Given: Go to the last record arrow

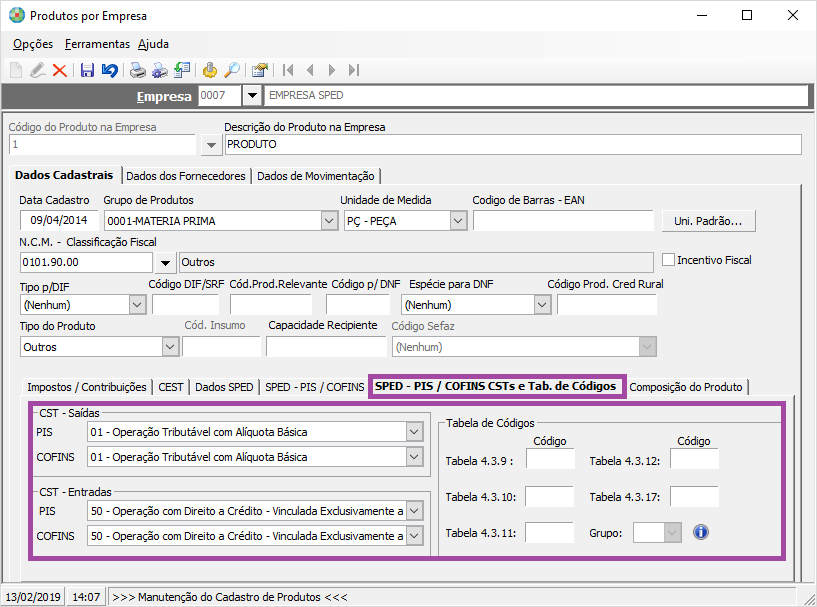Looking at the screenshot, I should tap(354, 70).
